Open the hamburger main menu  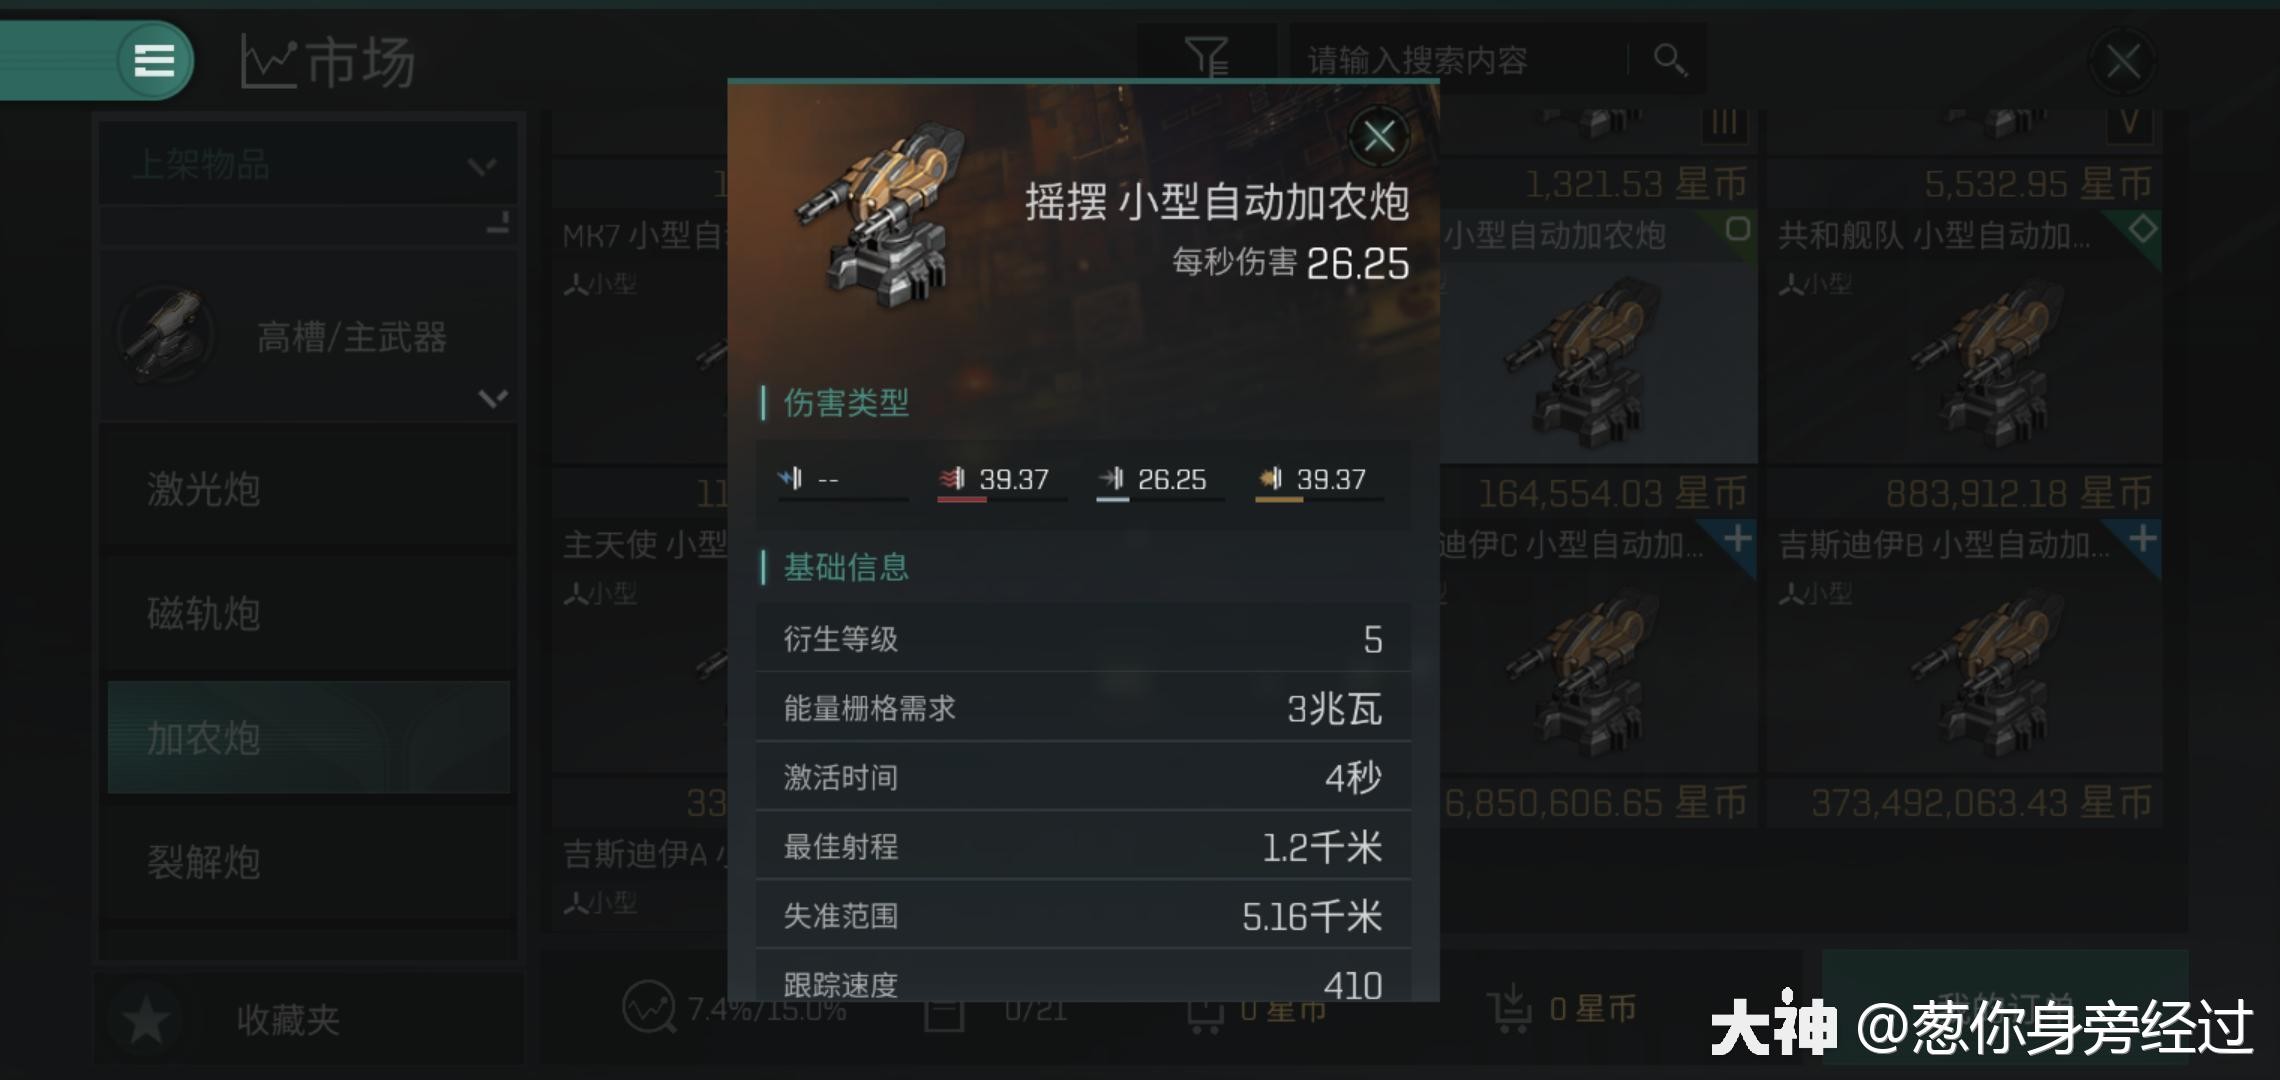(155, 60)
